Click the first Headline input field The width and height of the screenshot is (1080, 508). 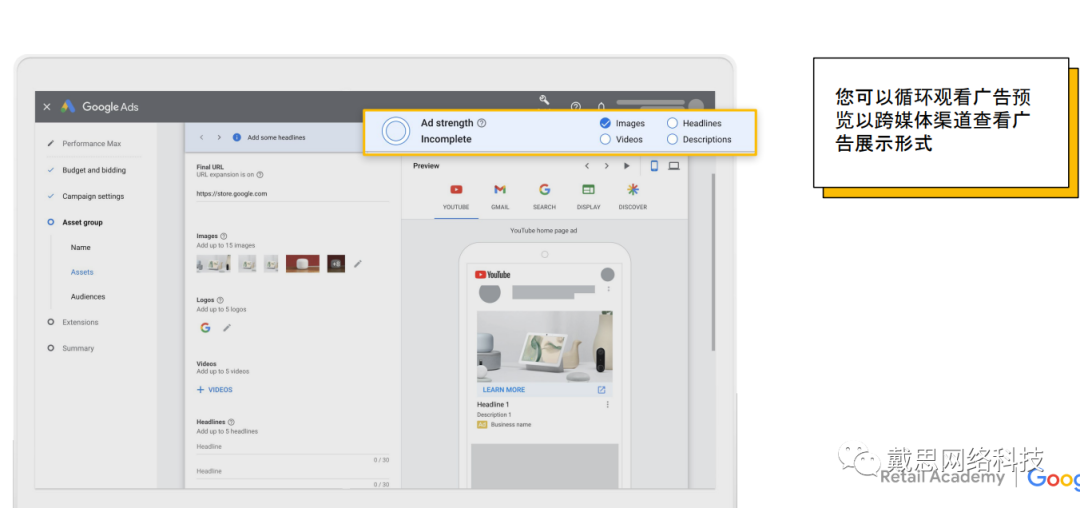[x=293, y=447]
